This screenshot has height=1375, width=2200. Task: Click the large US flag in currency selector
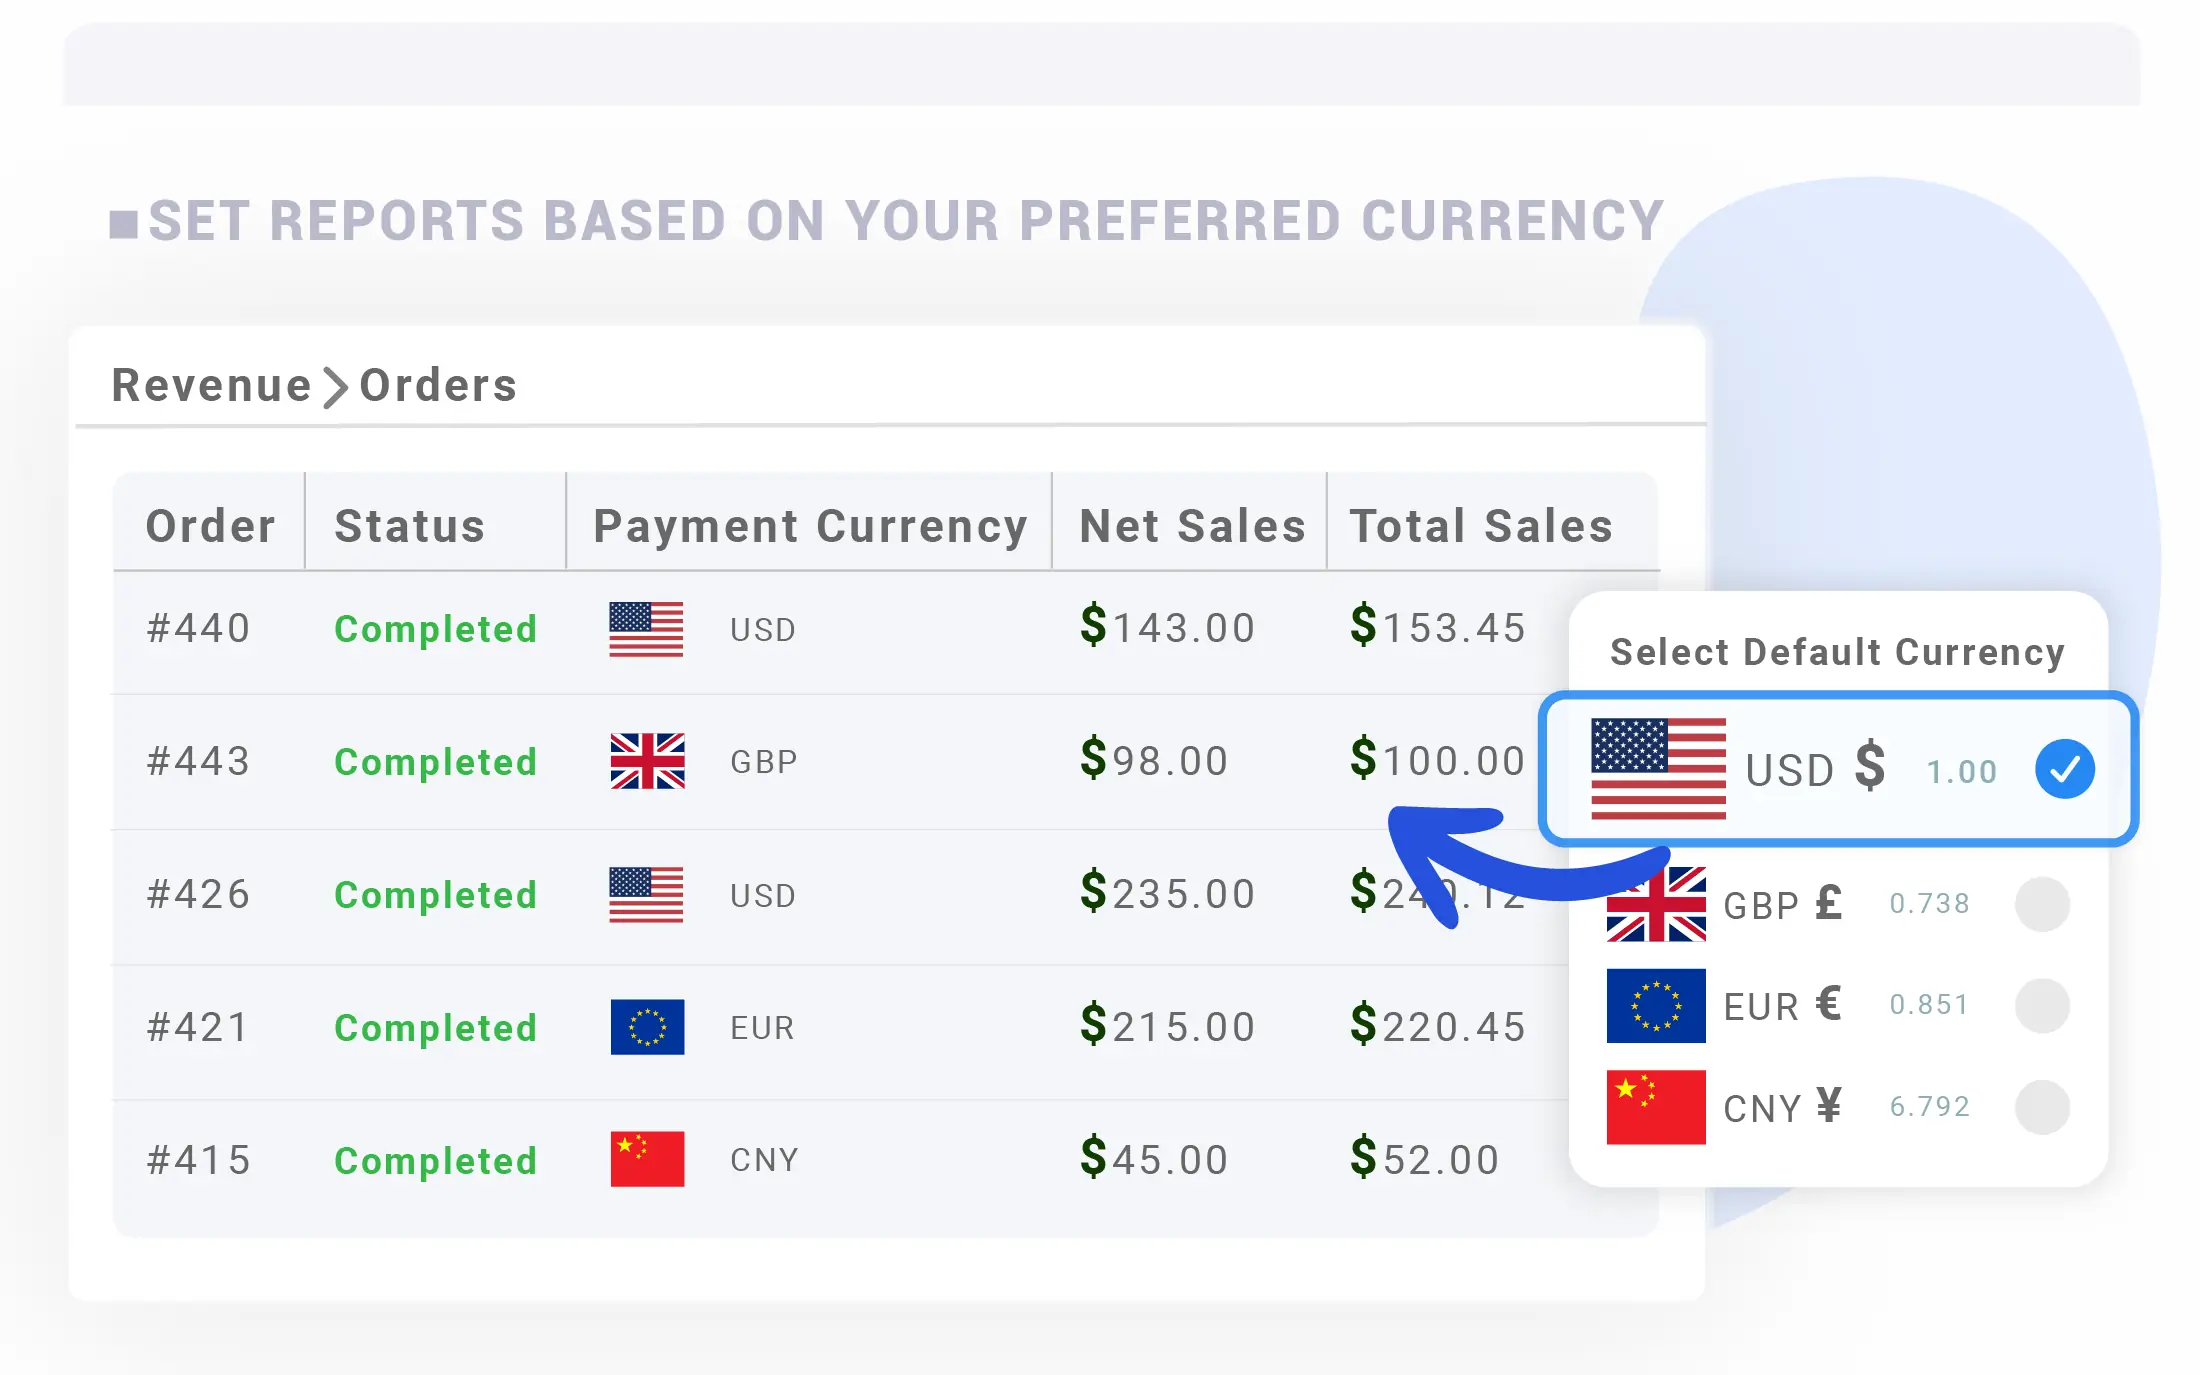(x=1658, y=768)
